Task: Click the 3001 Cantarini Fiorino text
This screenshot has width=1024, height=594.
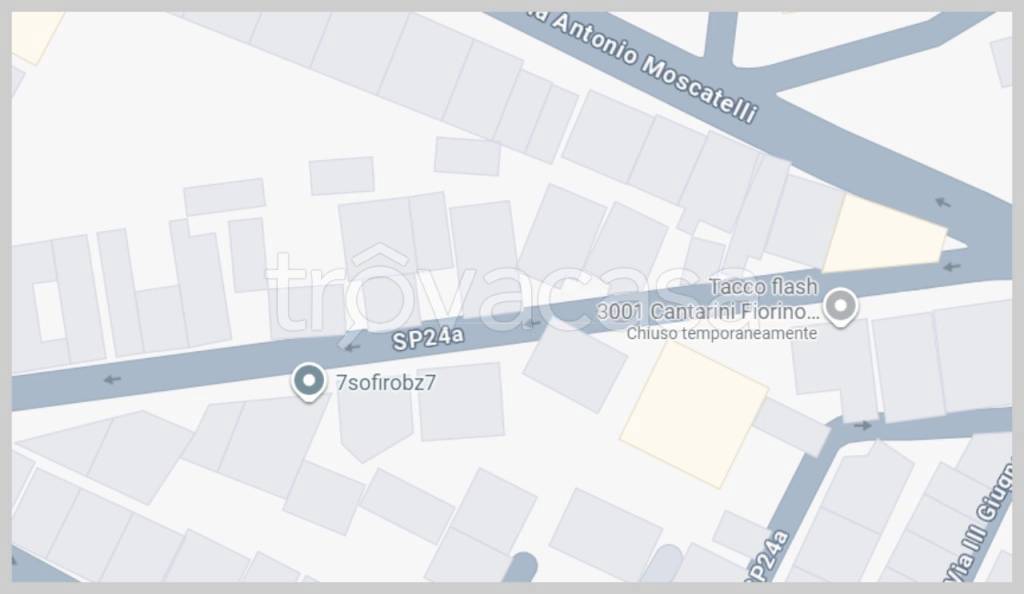Action: tap(708, 312)
